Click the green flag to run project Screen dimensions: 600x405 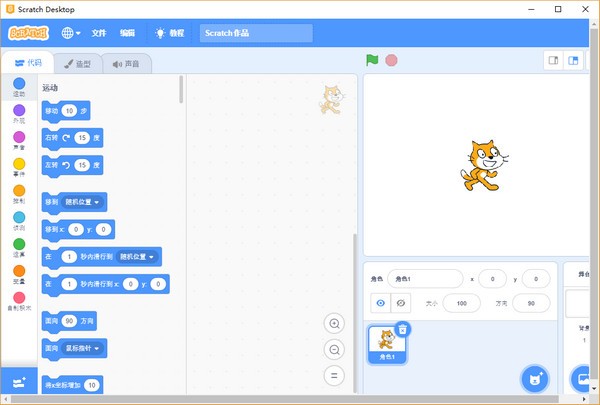coord(372,60)
